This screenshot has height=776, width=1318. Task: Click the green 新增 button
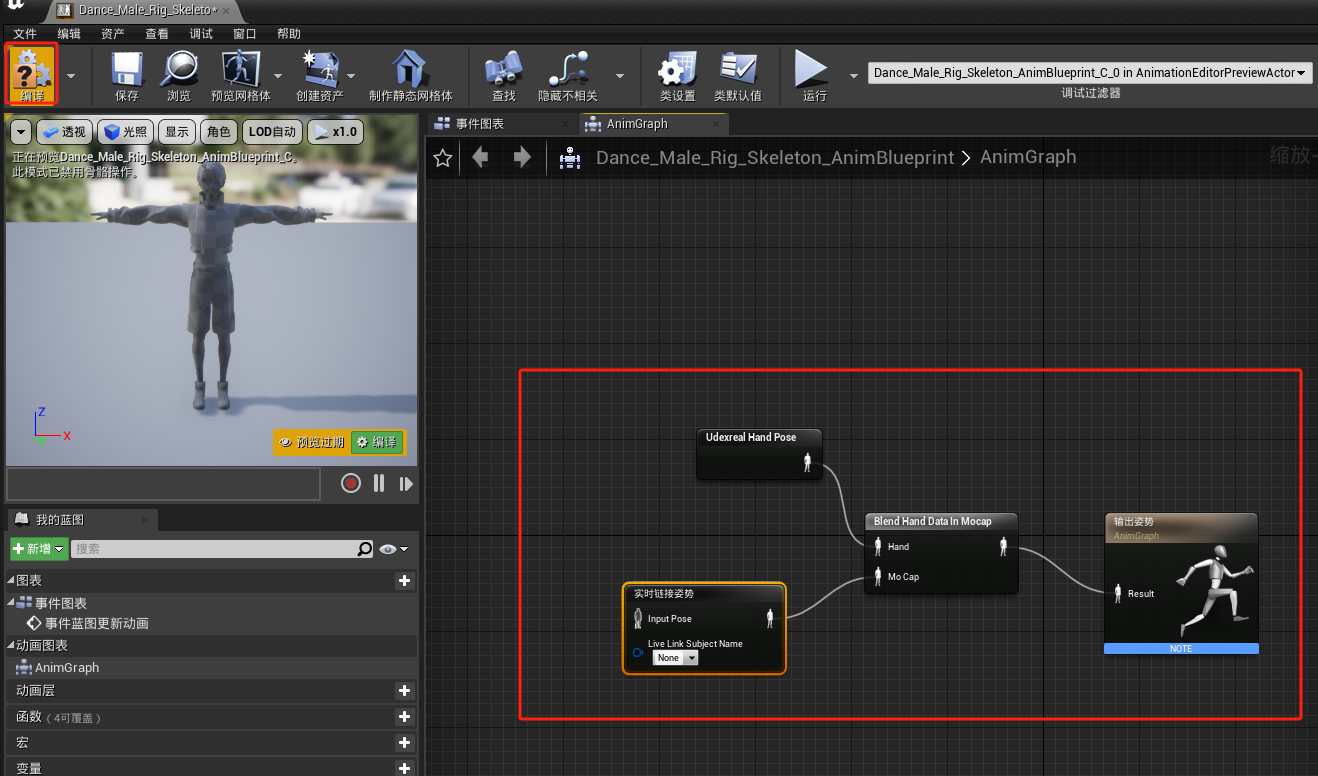38,549
